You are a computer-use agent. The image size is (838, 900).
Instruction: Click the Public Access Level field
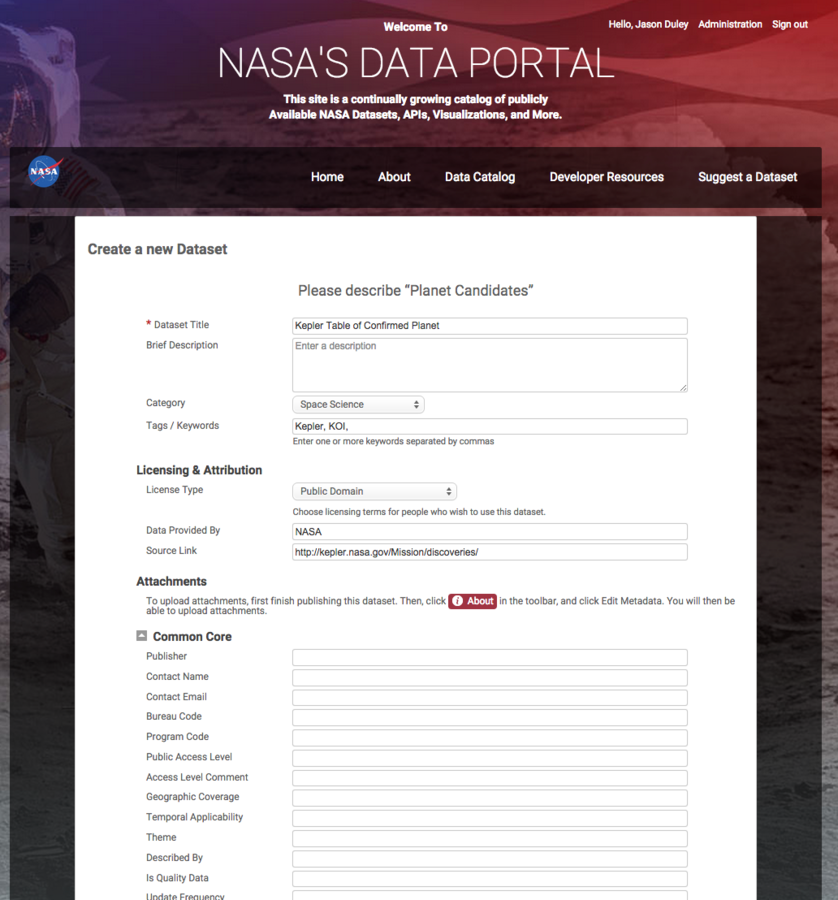click(x=490, y=758)
